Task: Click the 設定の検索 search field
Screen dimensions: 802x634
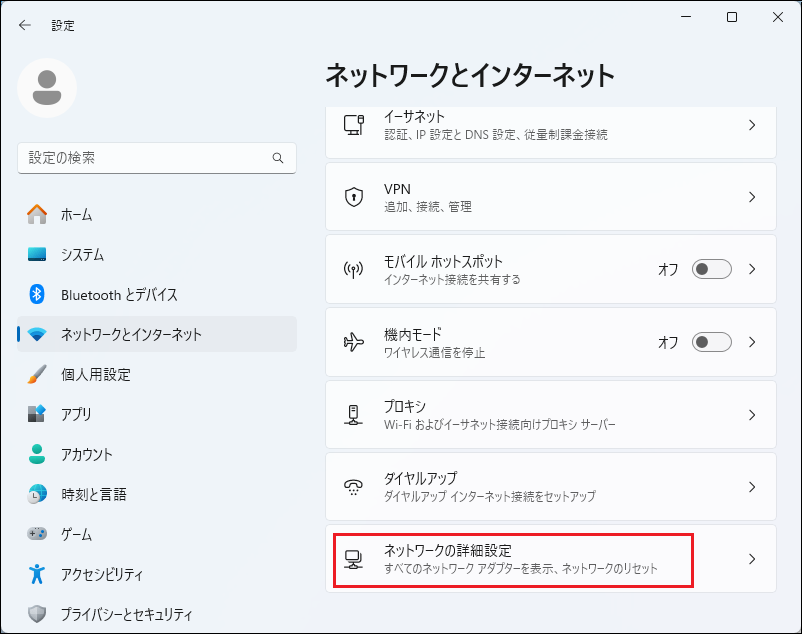Action: (x=145, y=158)
